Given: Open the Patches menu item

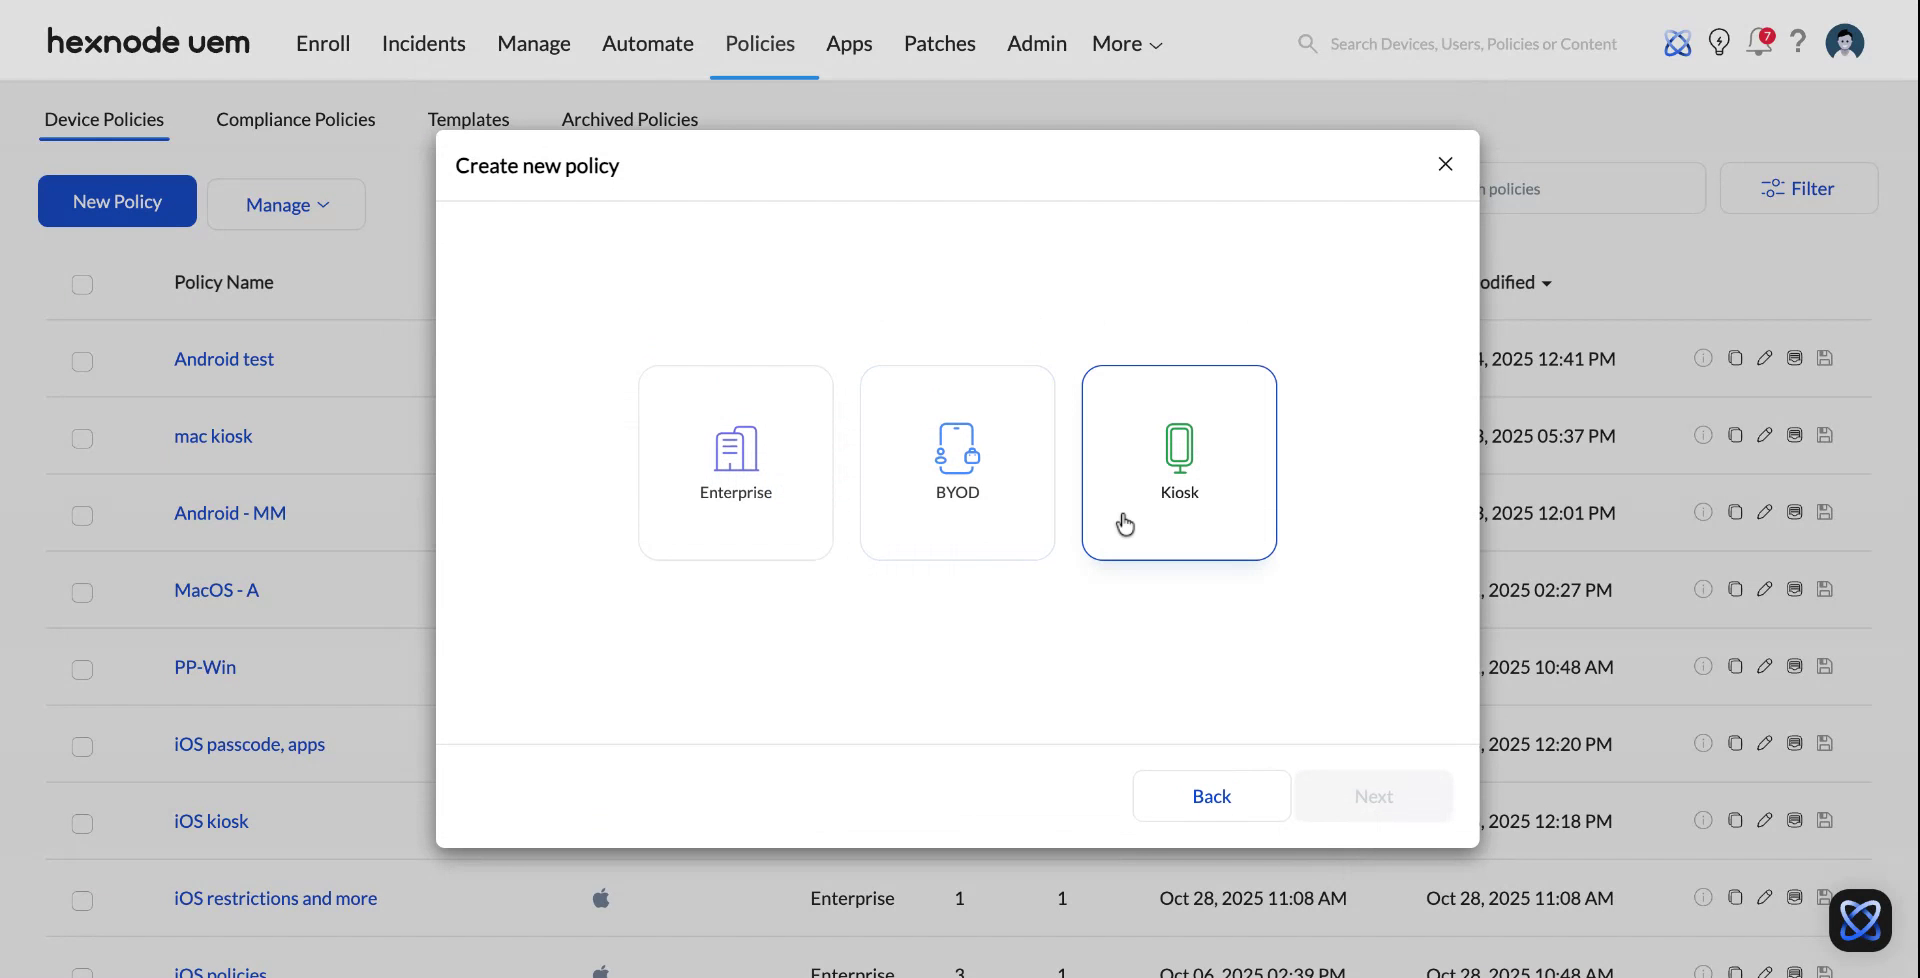Looking at the screenshot, I should [x=939, y=43].
